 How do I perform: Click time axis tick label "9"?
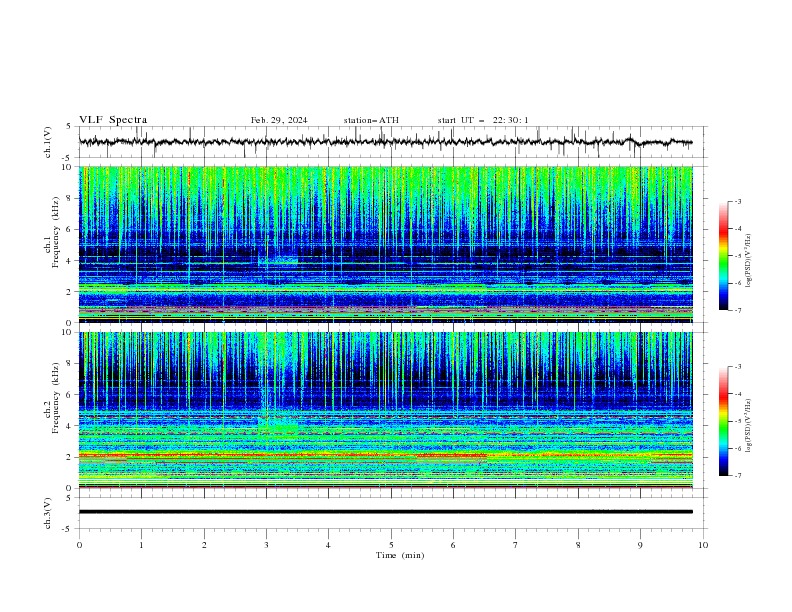click(x=641, y=545)
